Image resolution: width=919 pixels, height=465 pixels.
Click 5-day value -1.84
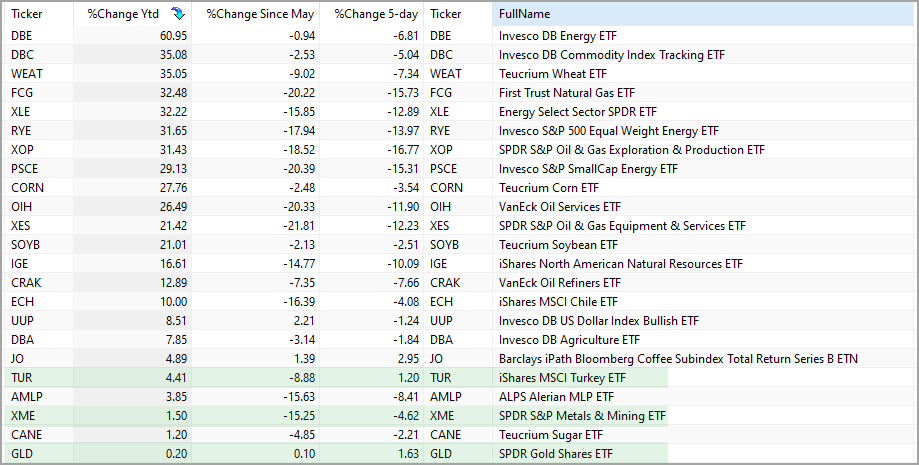click(x=406, y=340)
